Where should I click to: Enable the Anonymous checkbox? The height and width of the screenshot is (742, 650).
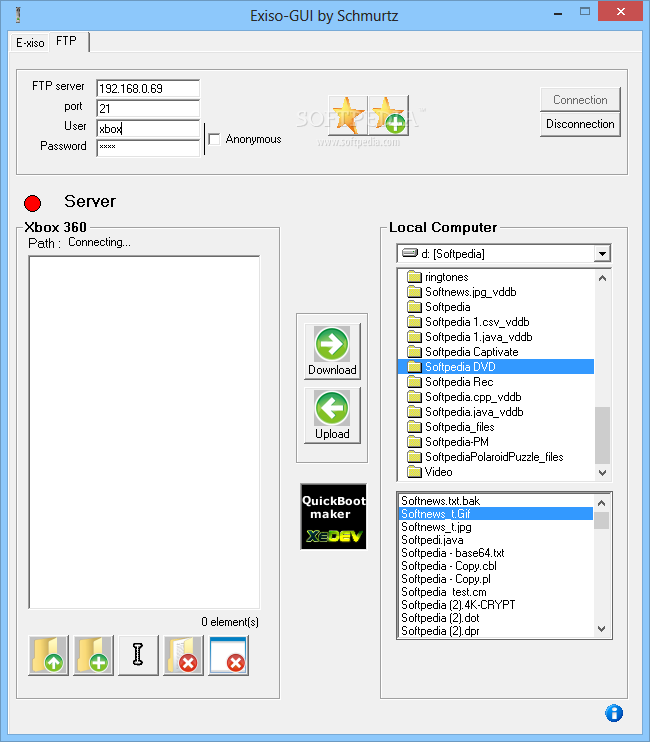214,139
